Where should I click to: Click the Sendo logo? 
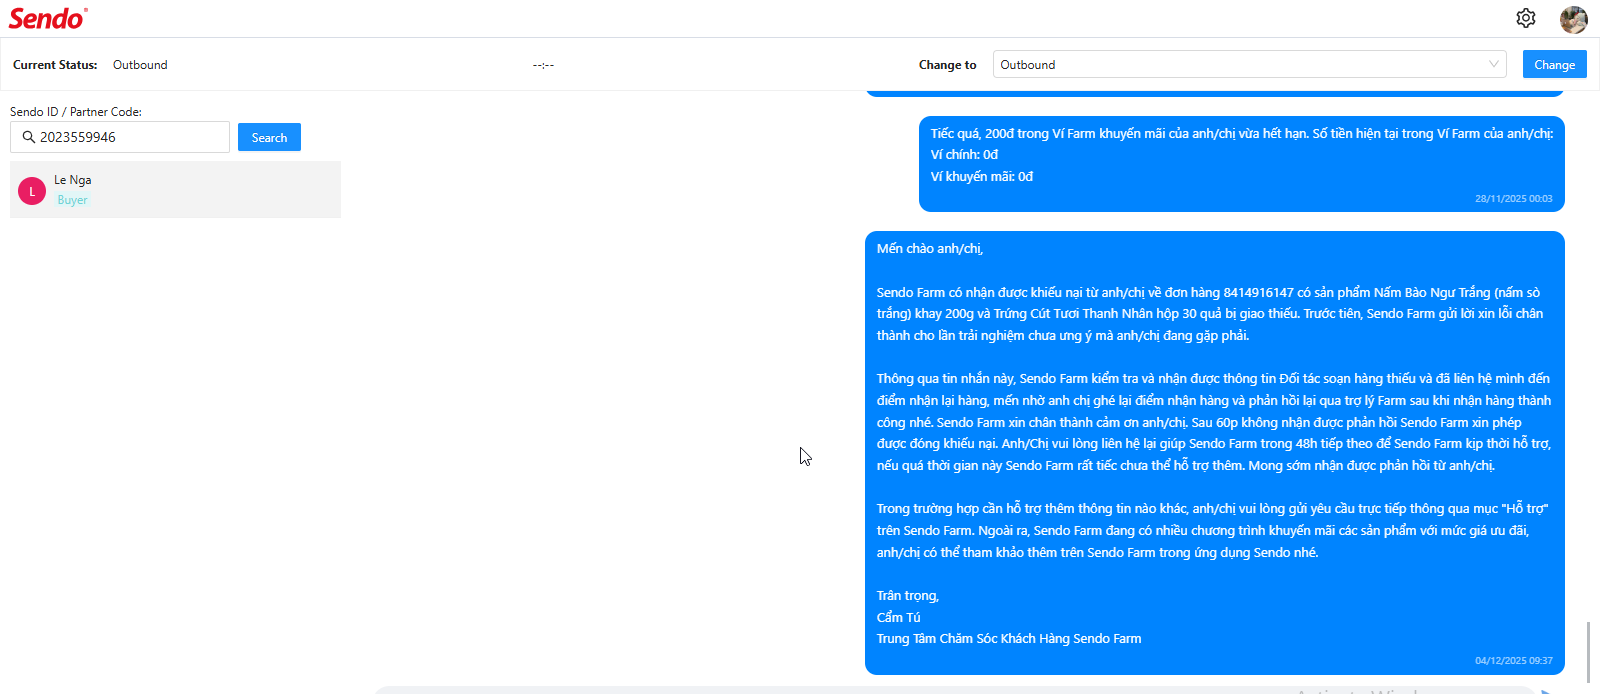(48, 18)
